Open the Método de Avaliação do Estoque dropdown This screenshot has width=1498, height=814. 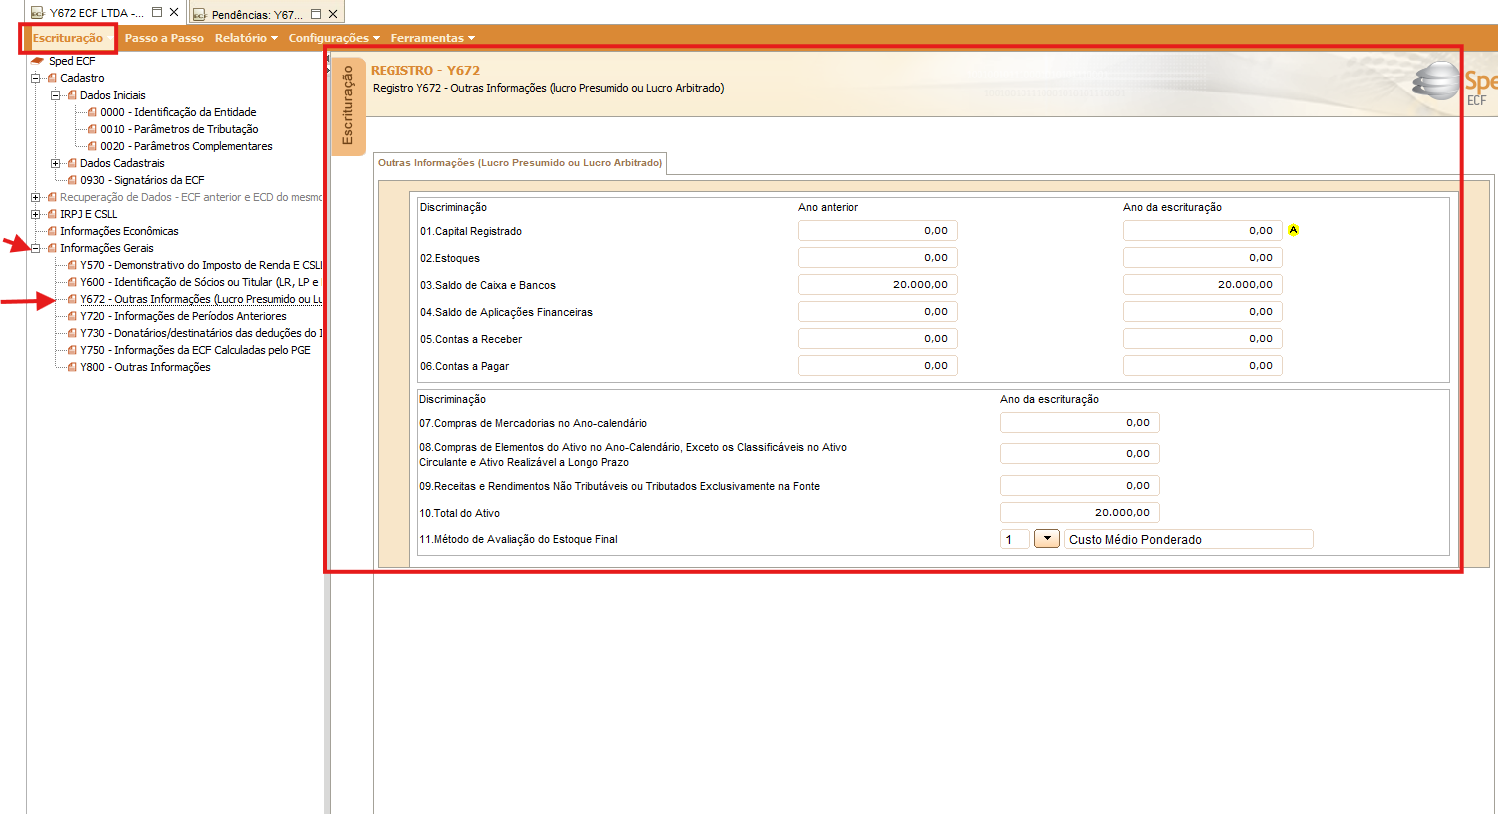pos(1046,539)
